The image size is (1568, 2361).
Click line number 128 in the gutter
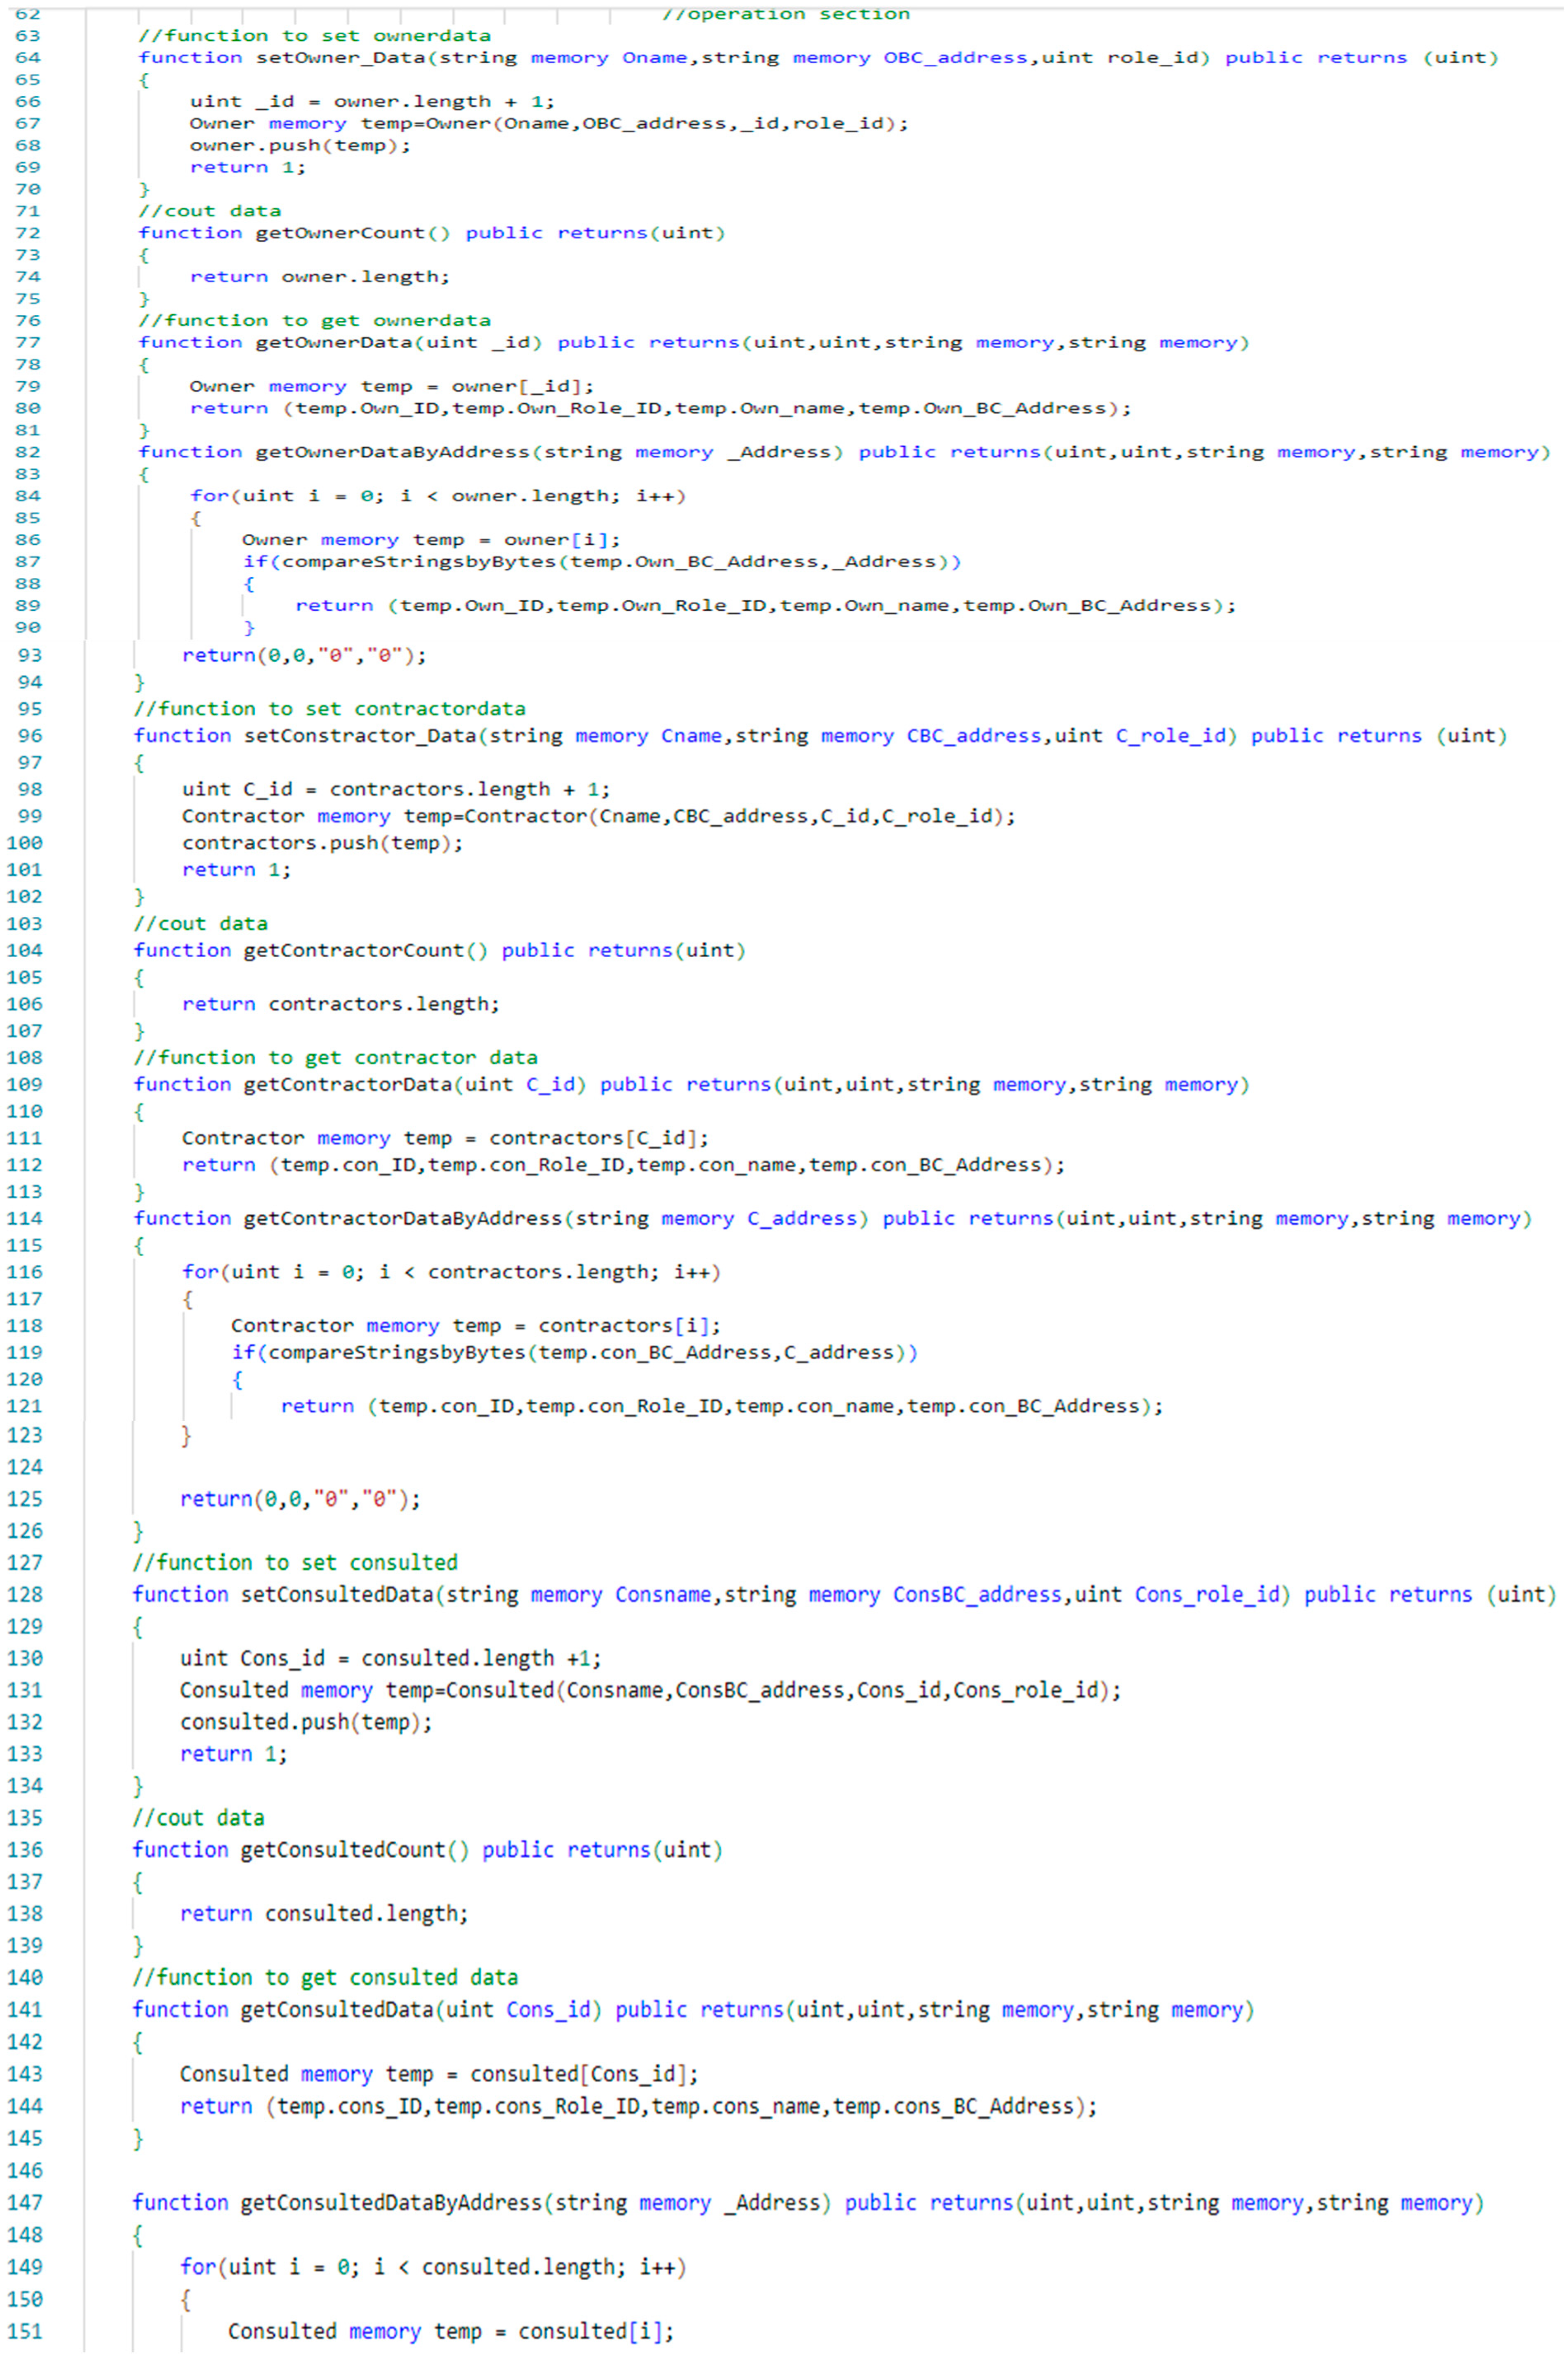pos(25,1594)
